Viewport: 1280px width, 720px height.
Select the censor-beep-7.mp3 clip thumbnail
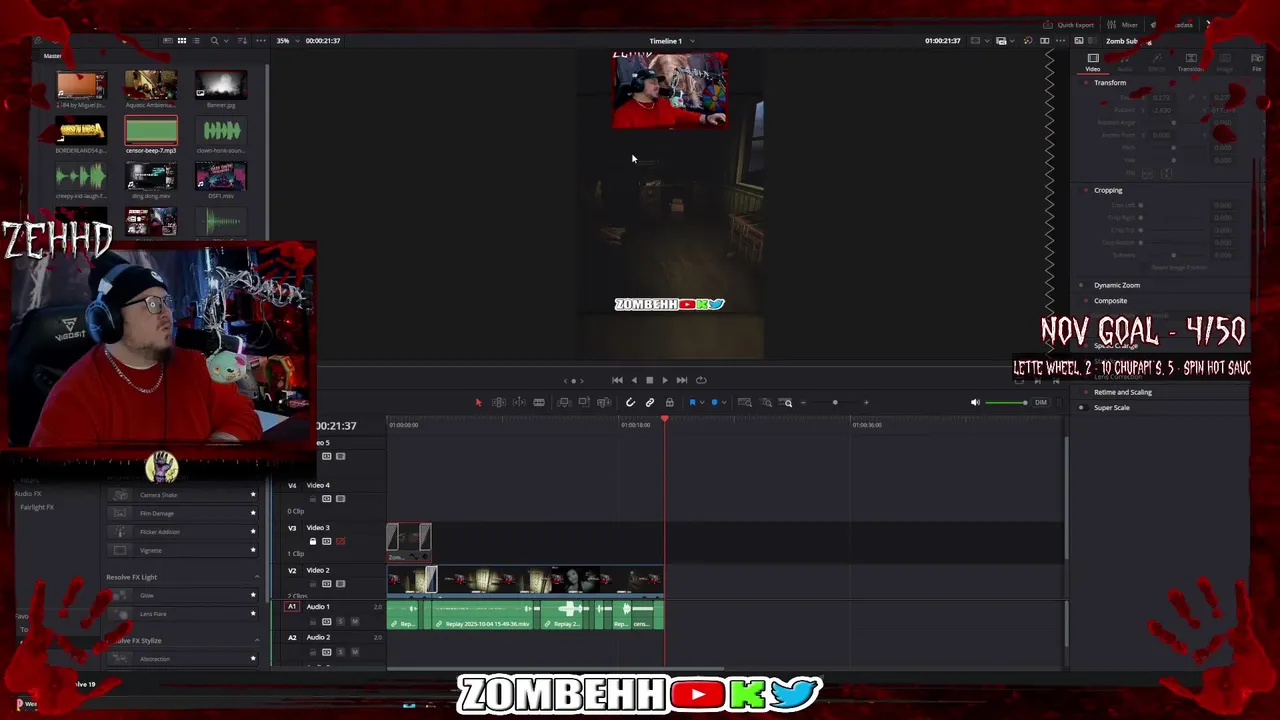(x=151, y=131)
